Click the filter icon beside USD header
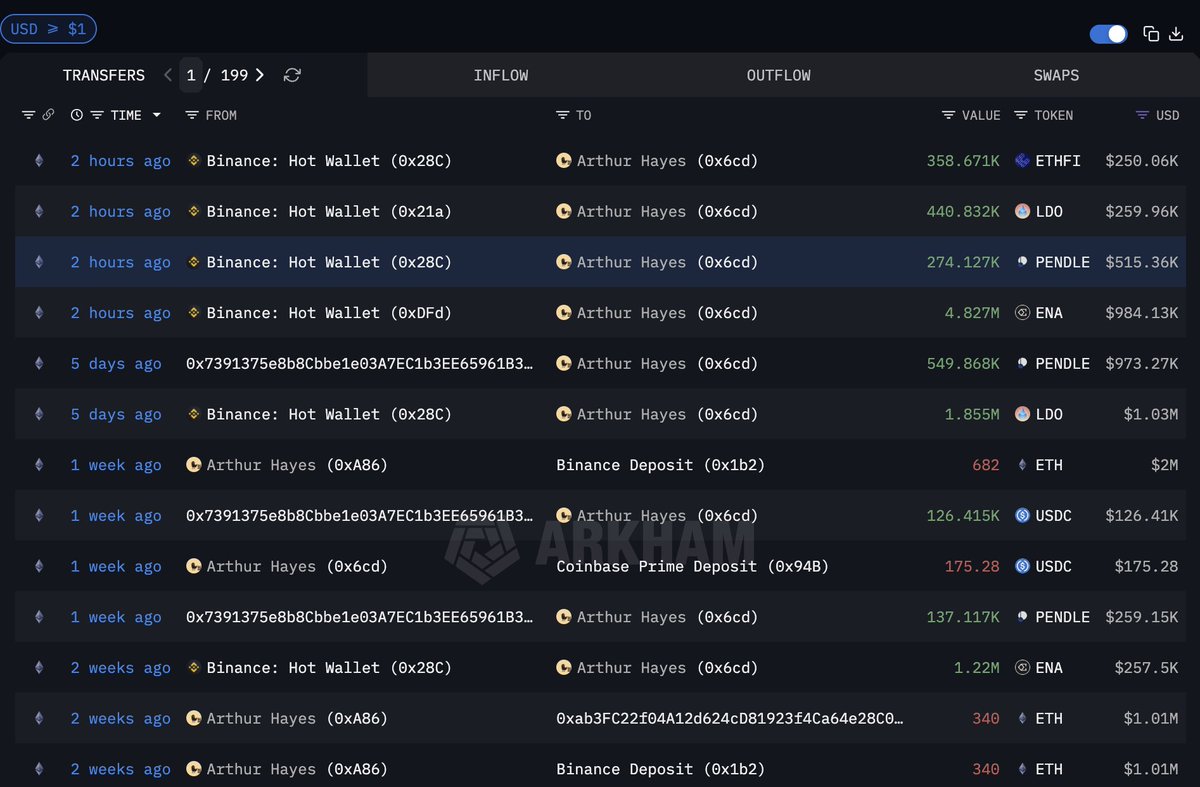Image resolution: width=1200 pixels, height=787 pixels. tap(1142, 115)
